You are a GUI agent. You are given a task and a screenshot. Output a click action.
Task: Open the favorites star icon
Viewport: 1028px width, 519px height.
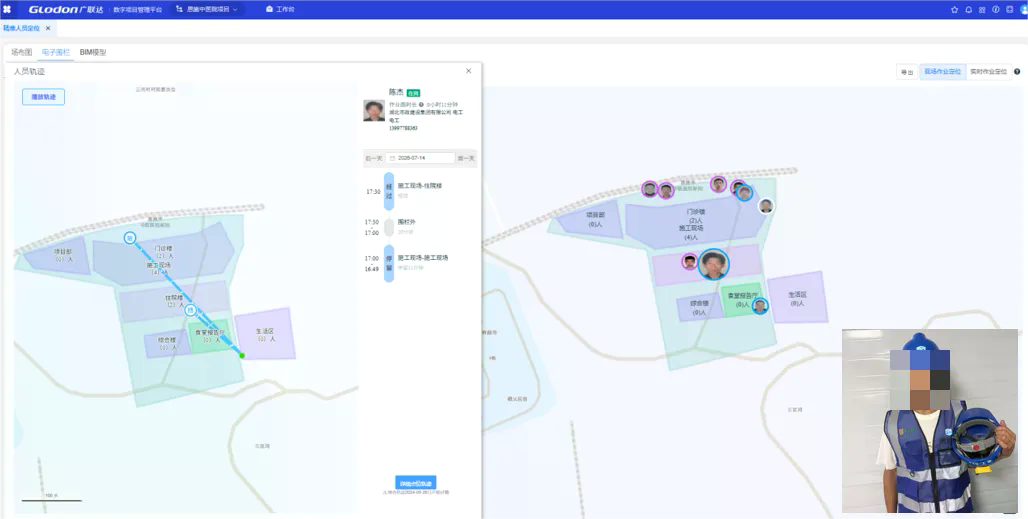(955, 10)
